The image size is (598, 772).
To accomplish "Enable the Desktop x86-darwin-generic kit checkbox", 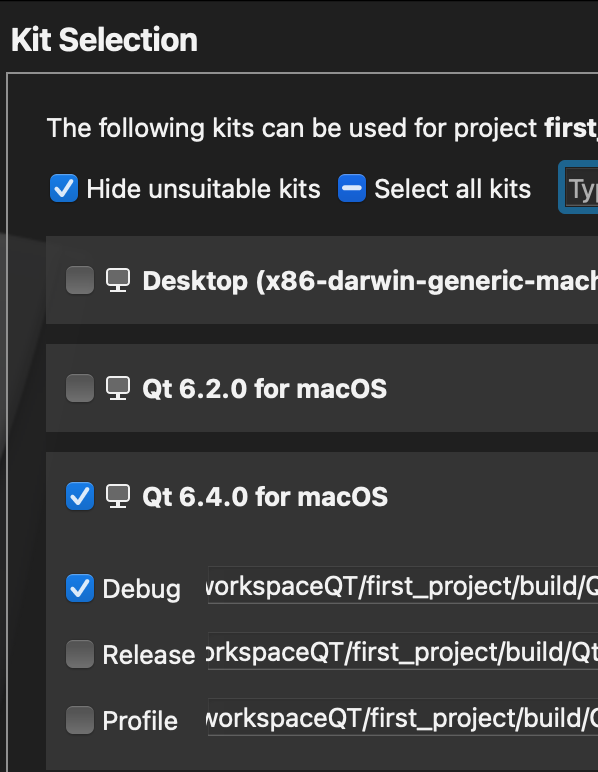I will (80, 280).
